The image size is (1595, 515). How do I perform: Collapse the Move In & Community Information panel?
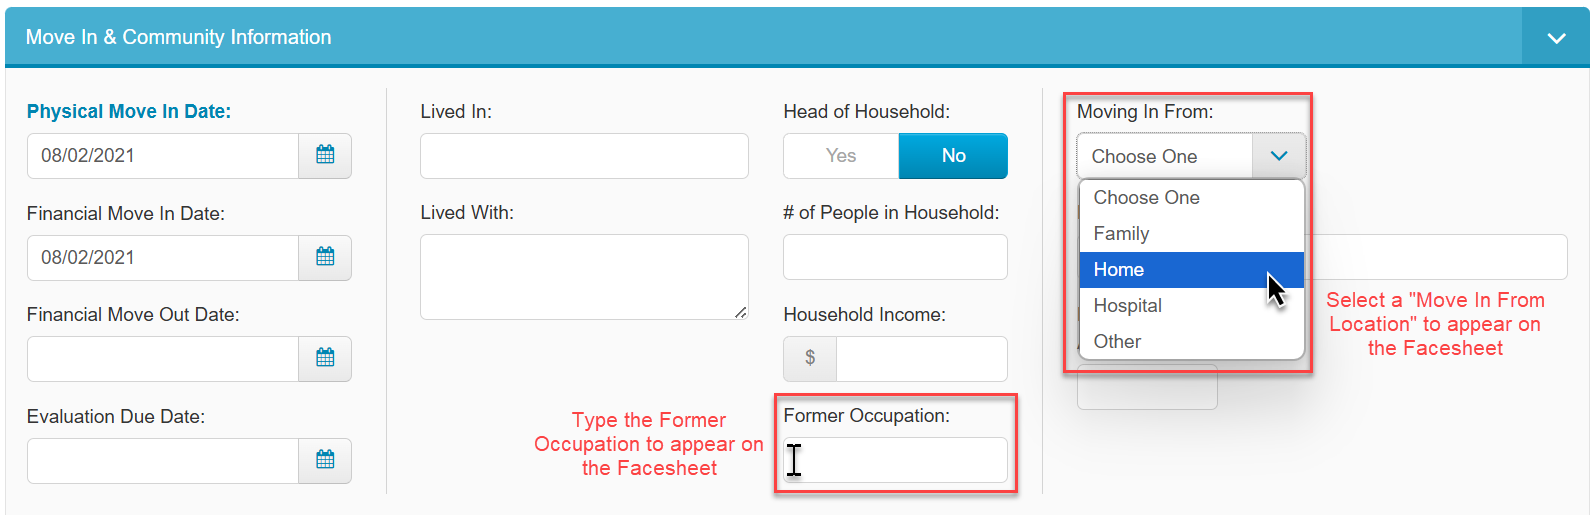[x=1556, y=38]
